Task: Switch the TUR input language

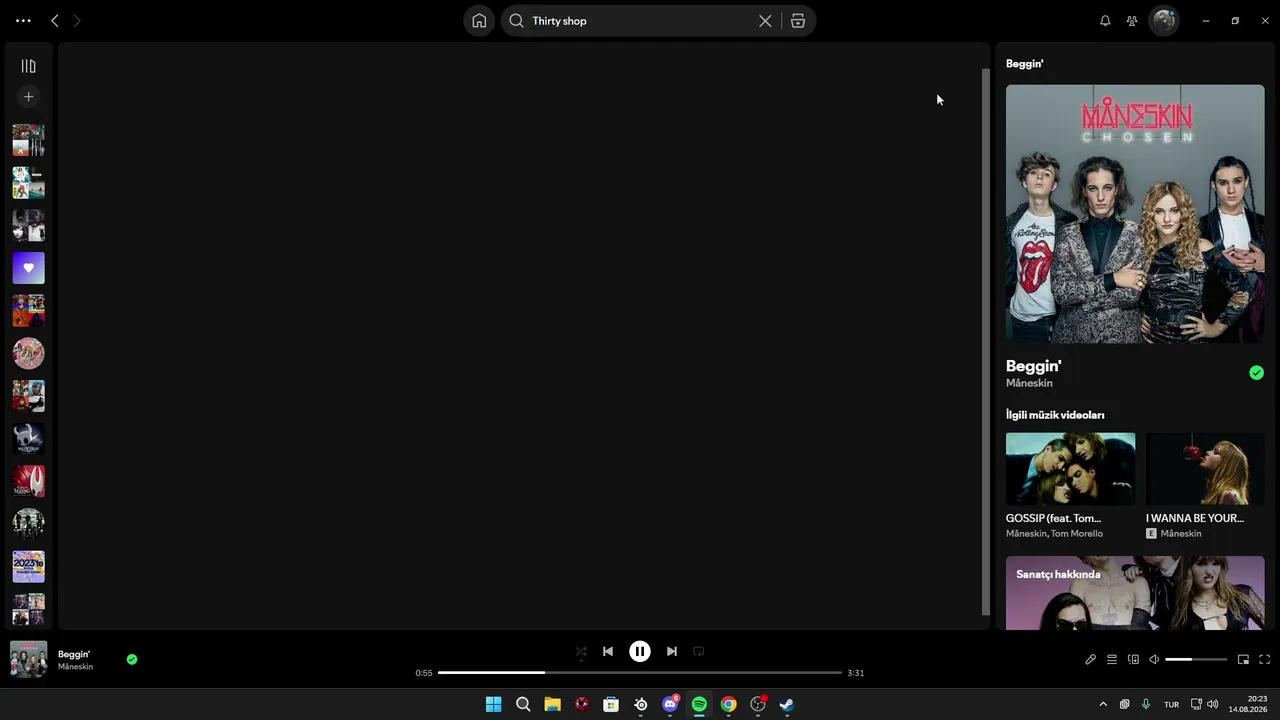Action: pos(1171,704)
